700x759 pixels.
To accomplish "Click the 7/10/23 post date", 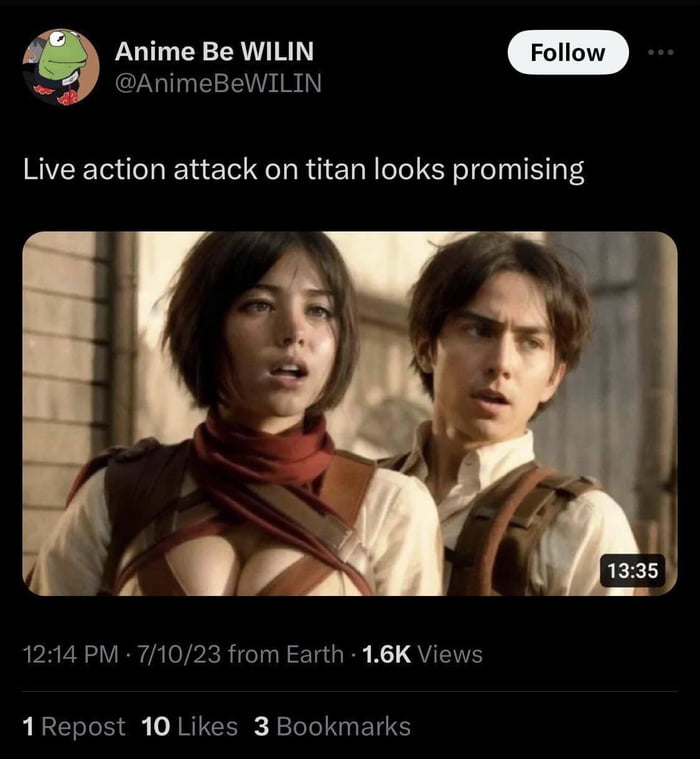I will 179,654.
